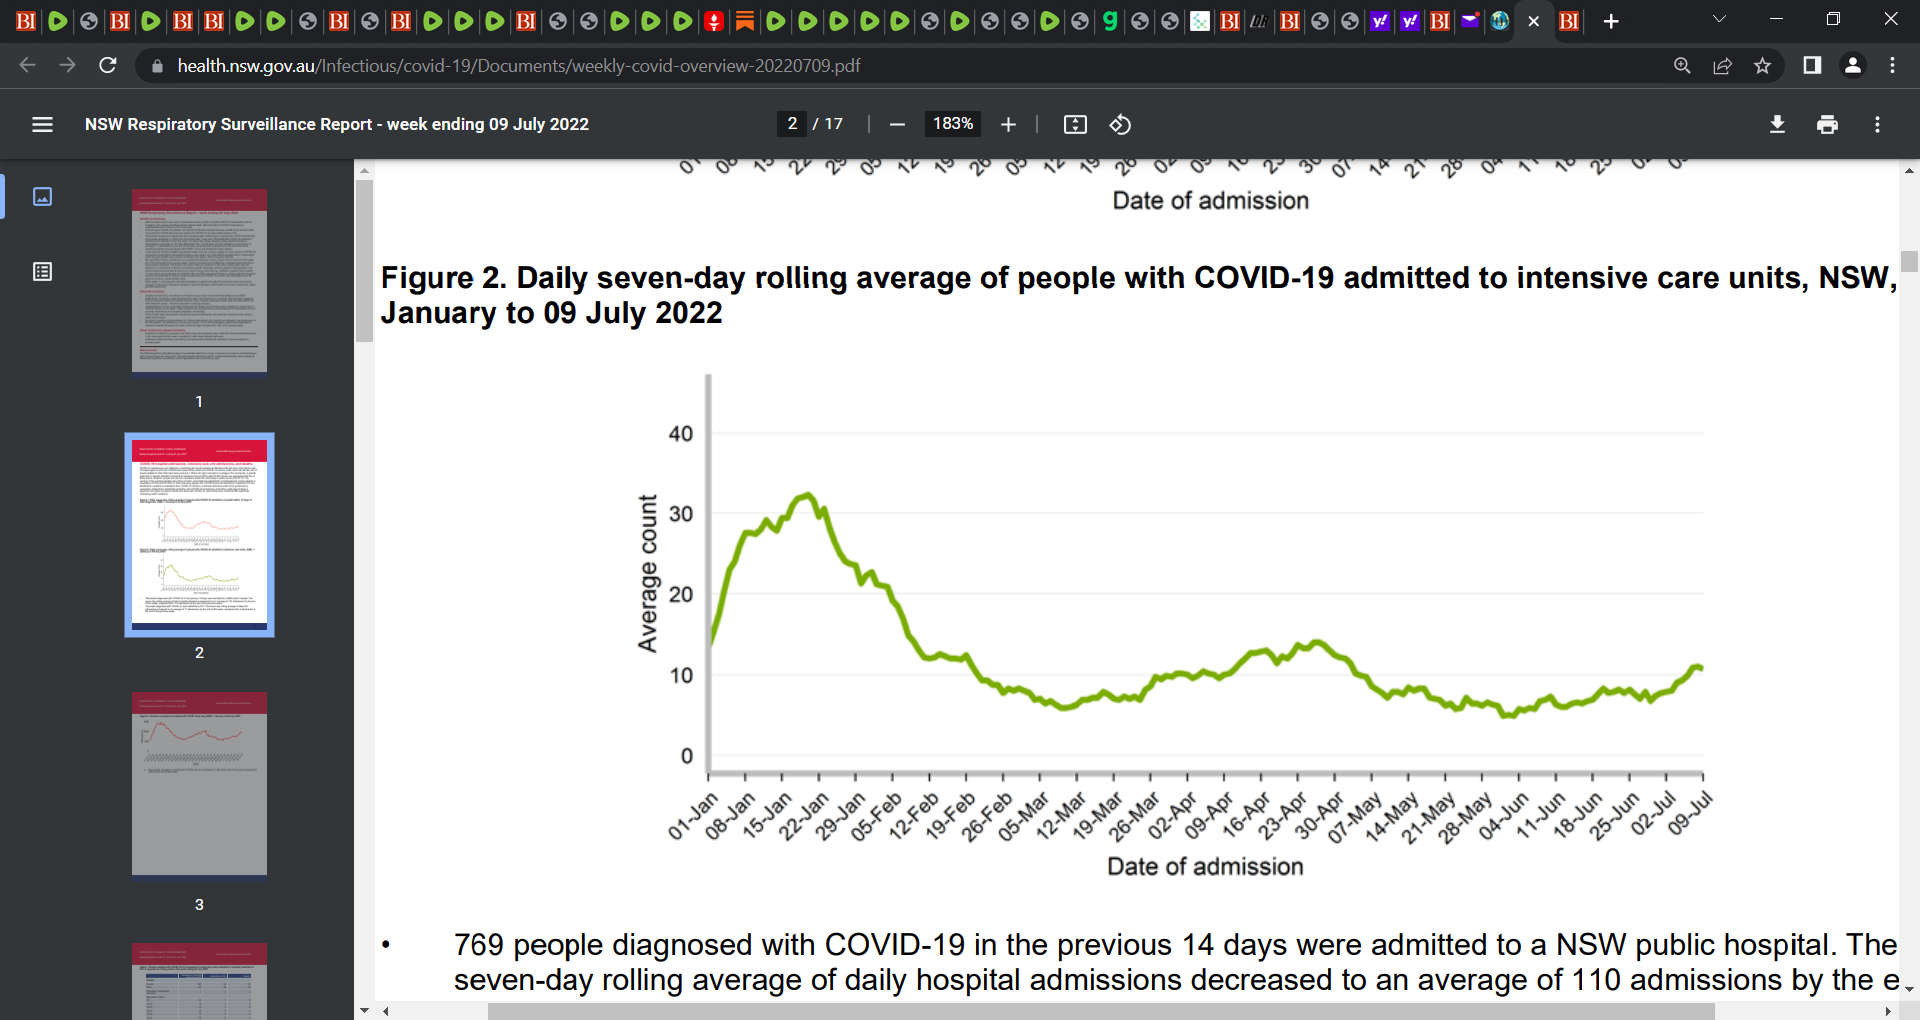1920x1020 pixels.
Task: Open a new browser tab
Action: [1611, 21]
